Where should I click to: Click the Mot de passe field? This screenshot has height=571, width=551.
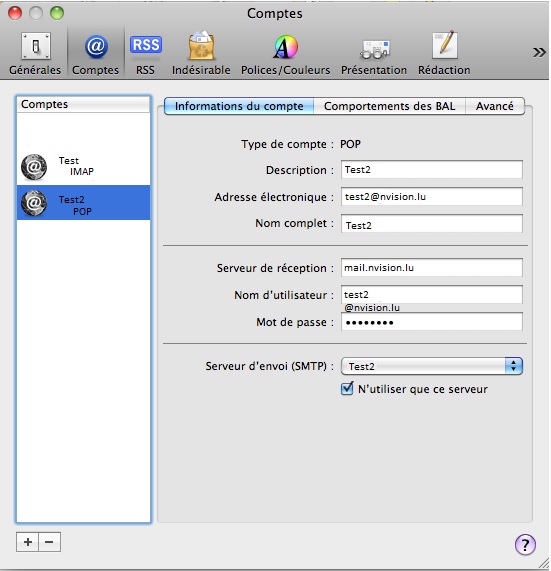pos(432,322)
